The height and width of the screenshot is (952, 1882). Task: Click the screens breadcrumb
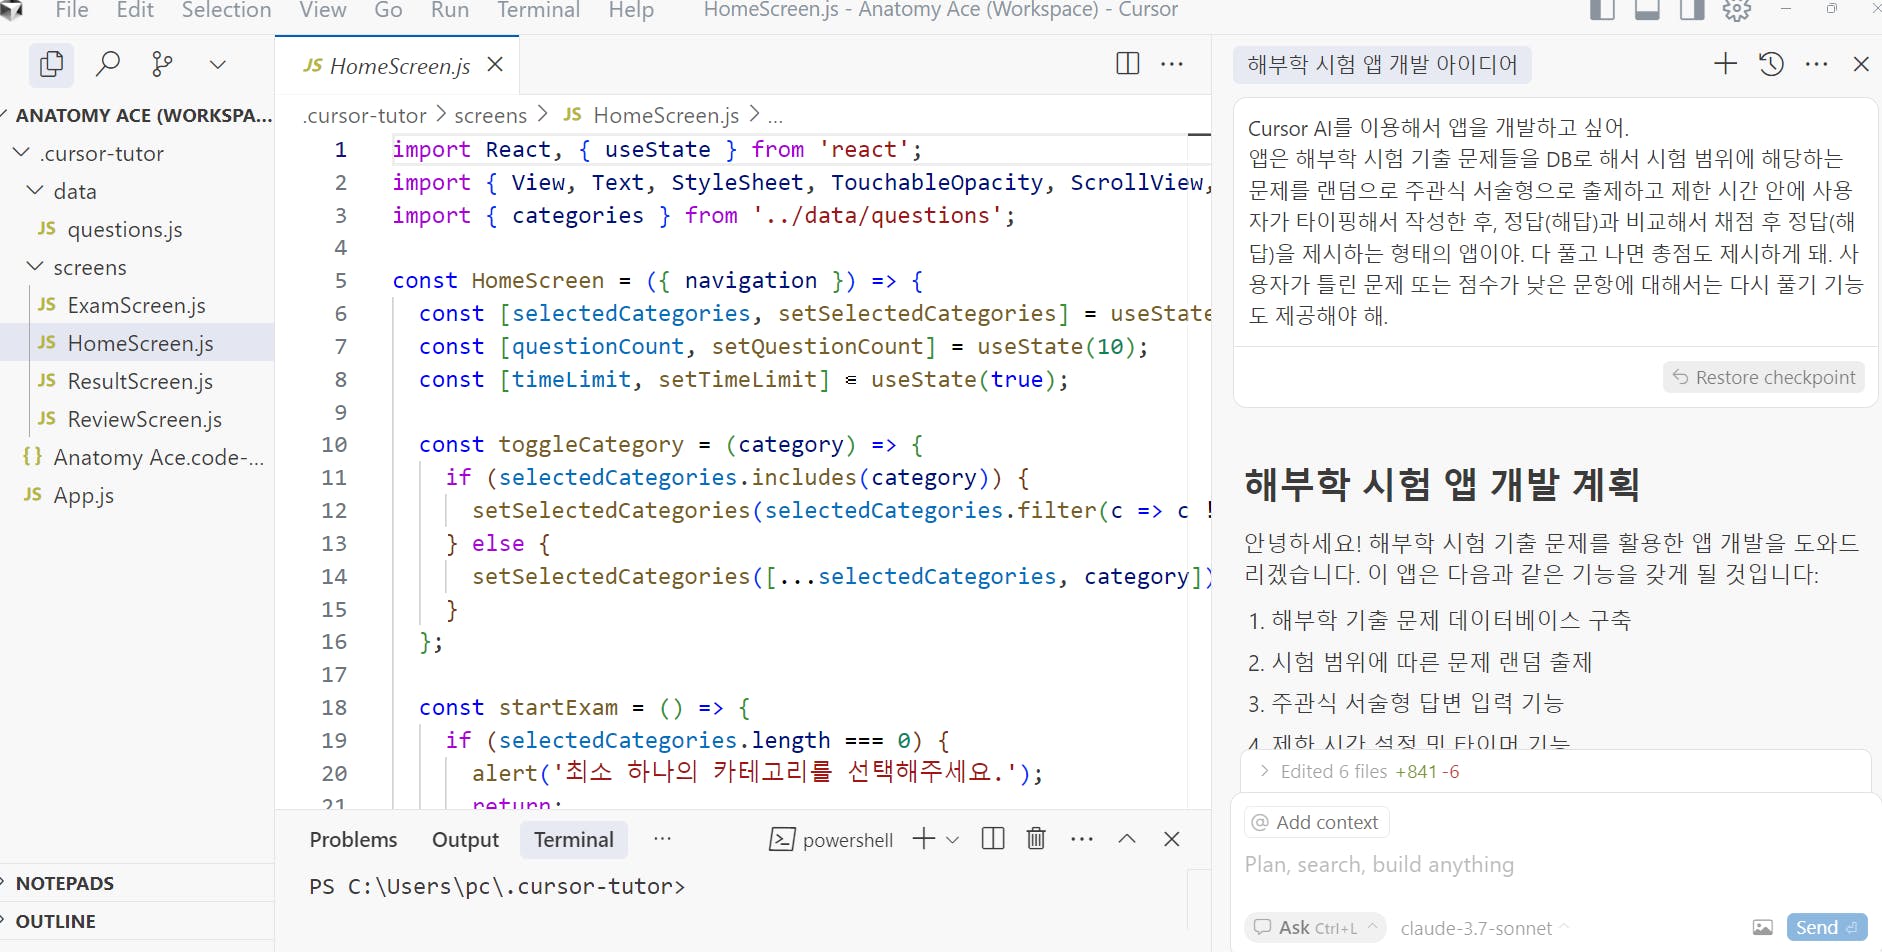pyautogui.click(x=490, y=116)
